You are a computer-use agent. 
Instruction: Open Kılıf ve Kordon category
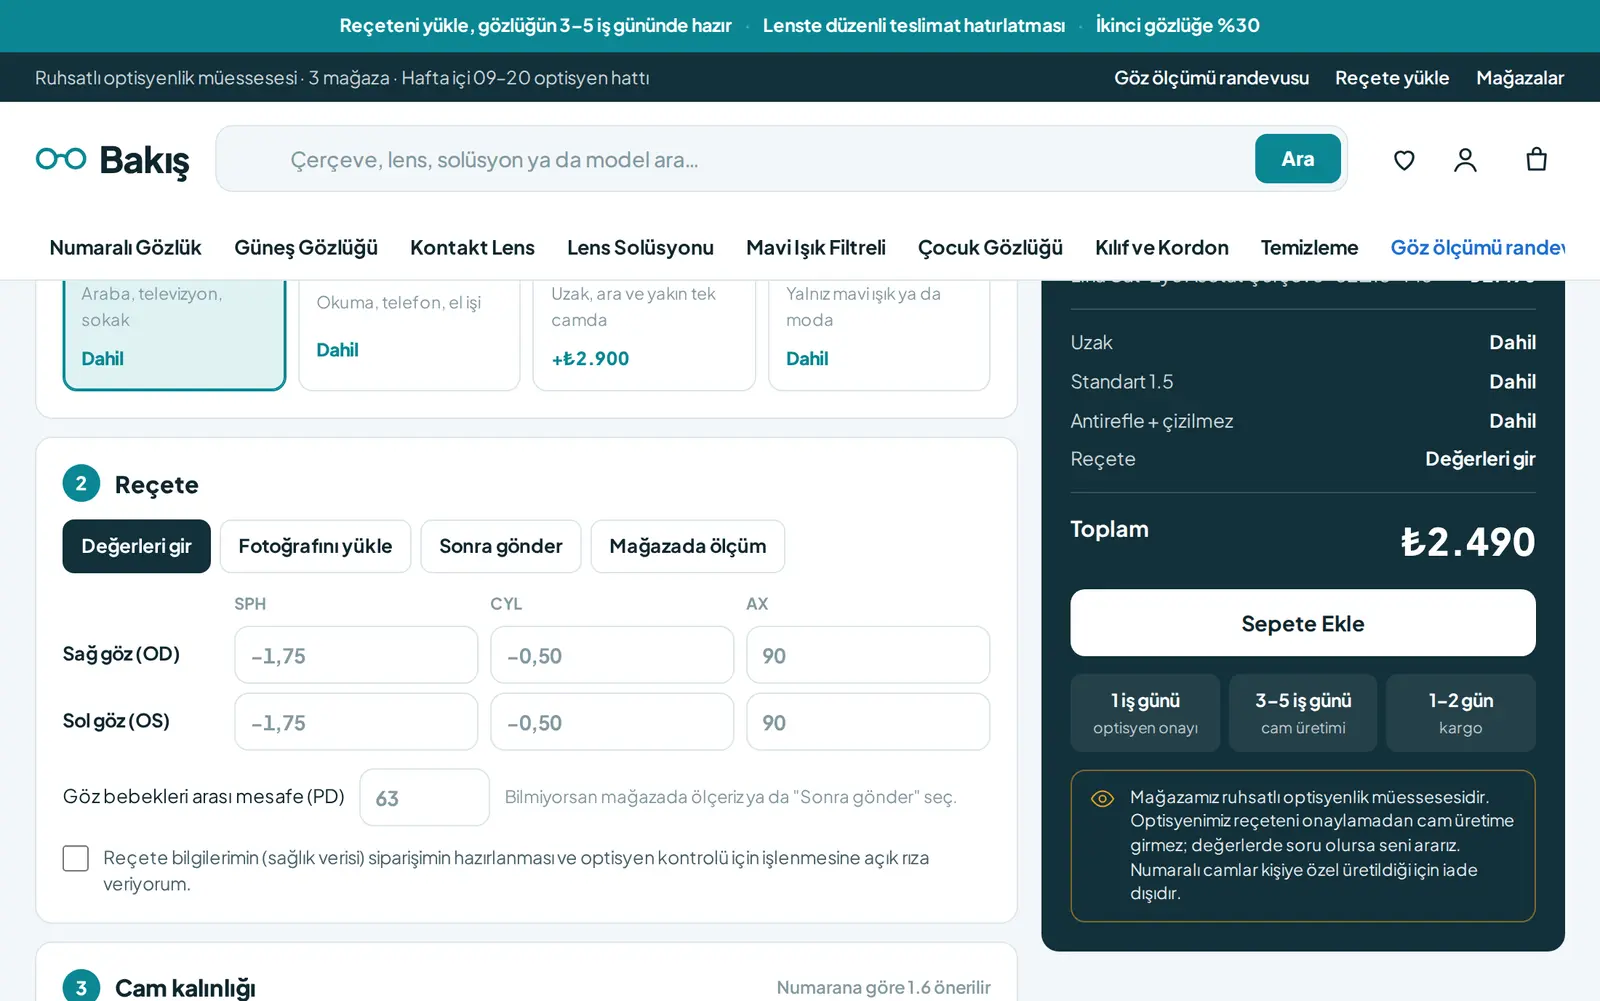pyautogui.click(x=1162, y=247)
